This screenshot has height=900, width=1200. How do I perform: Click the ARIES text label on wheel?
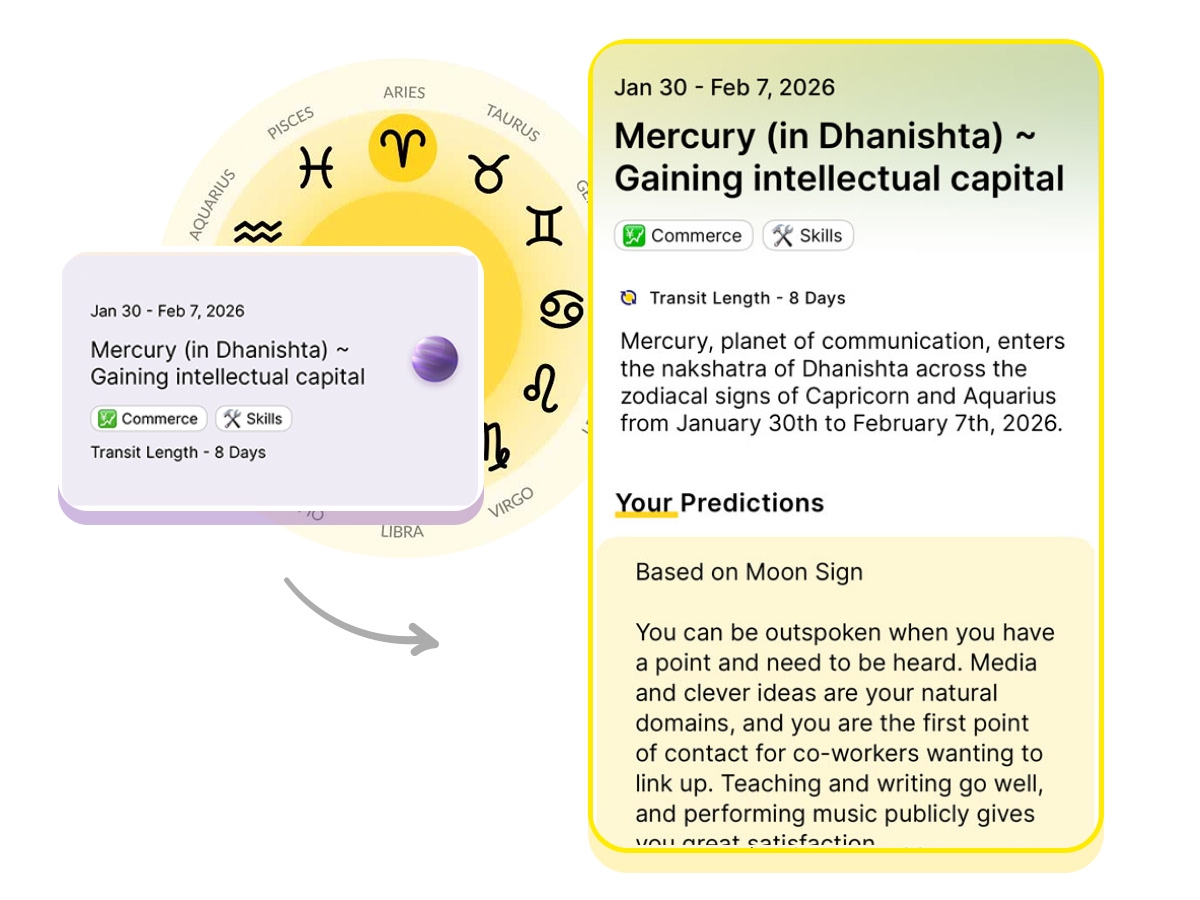click(404, 93)
